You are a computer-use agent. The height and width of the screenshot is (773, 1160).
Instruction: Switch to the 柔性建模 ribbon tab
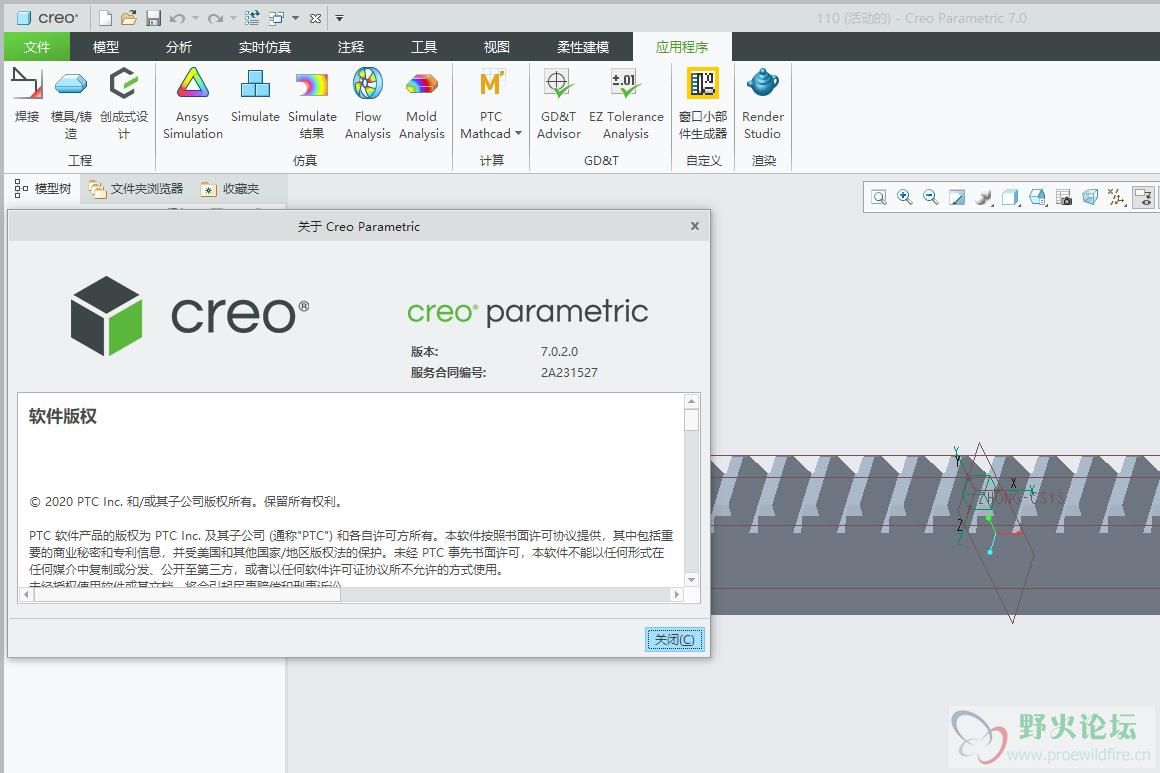click(x=583, y=47)
